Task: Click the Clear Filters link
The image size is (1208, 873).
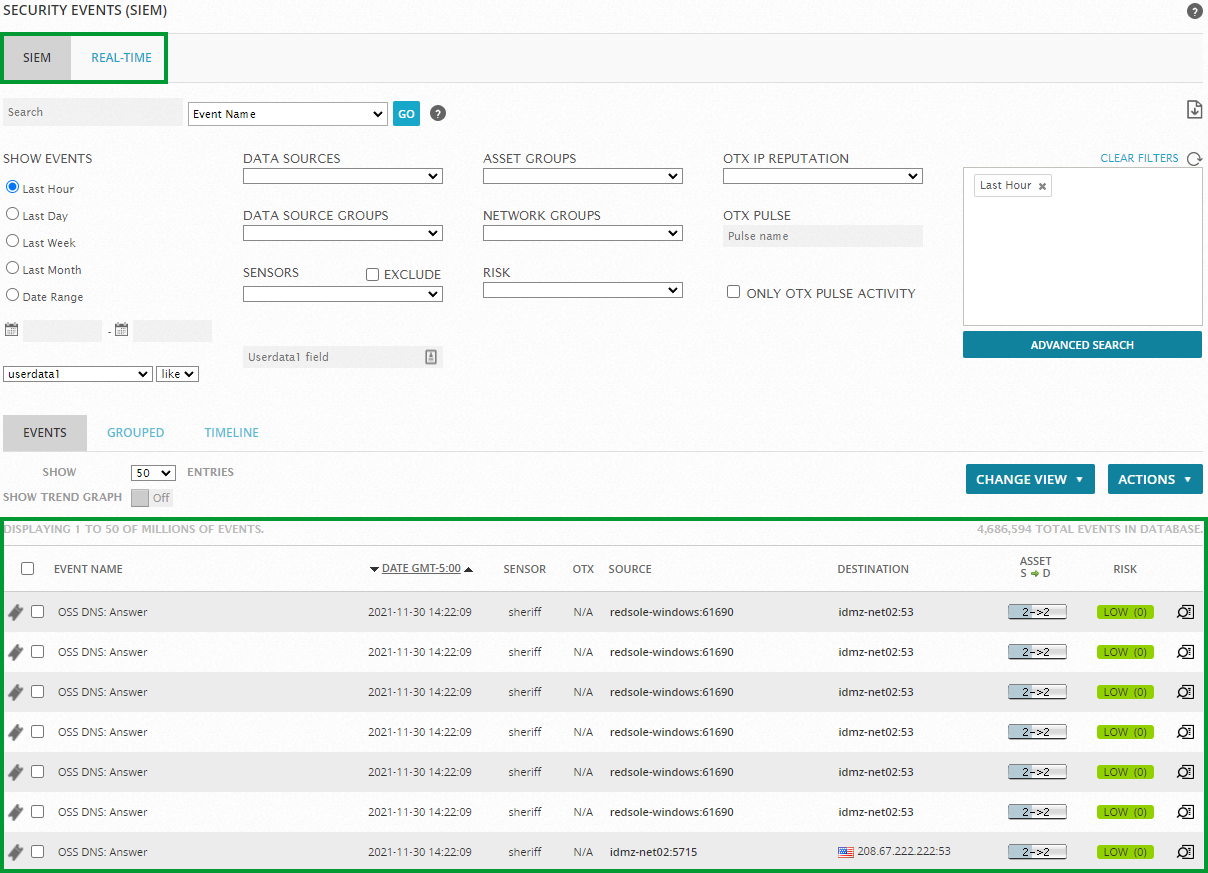Action: 1139,158
